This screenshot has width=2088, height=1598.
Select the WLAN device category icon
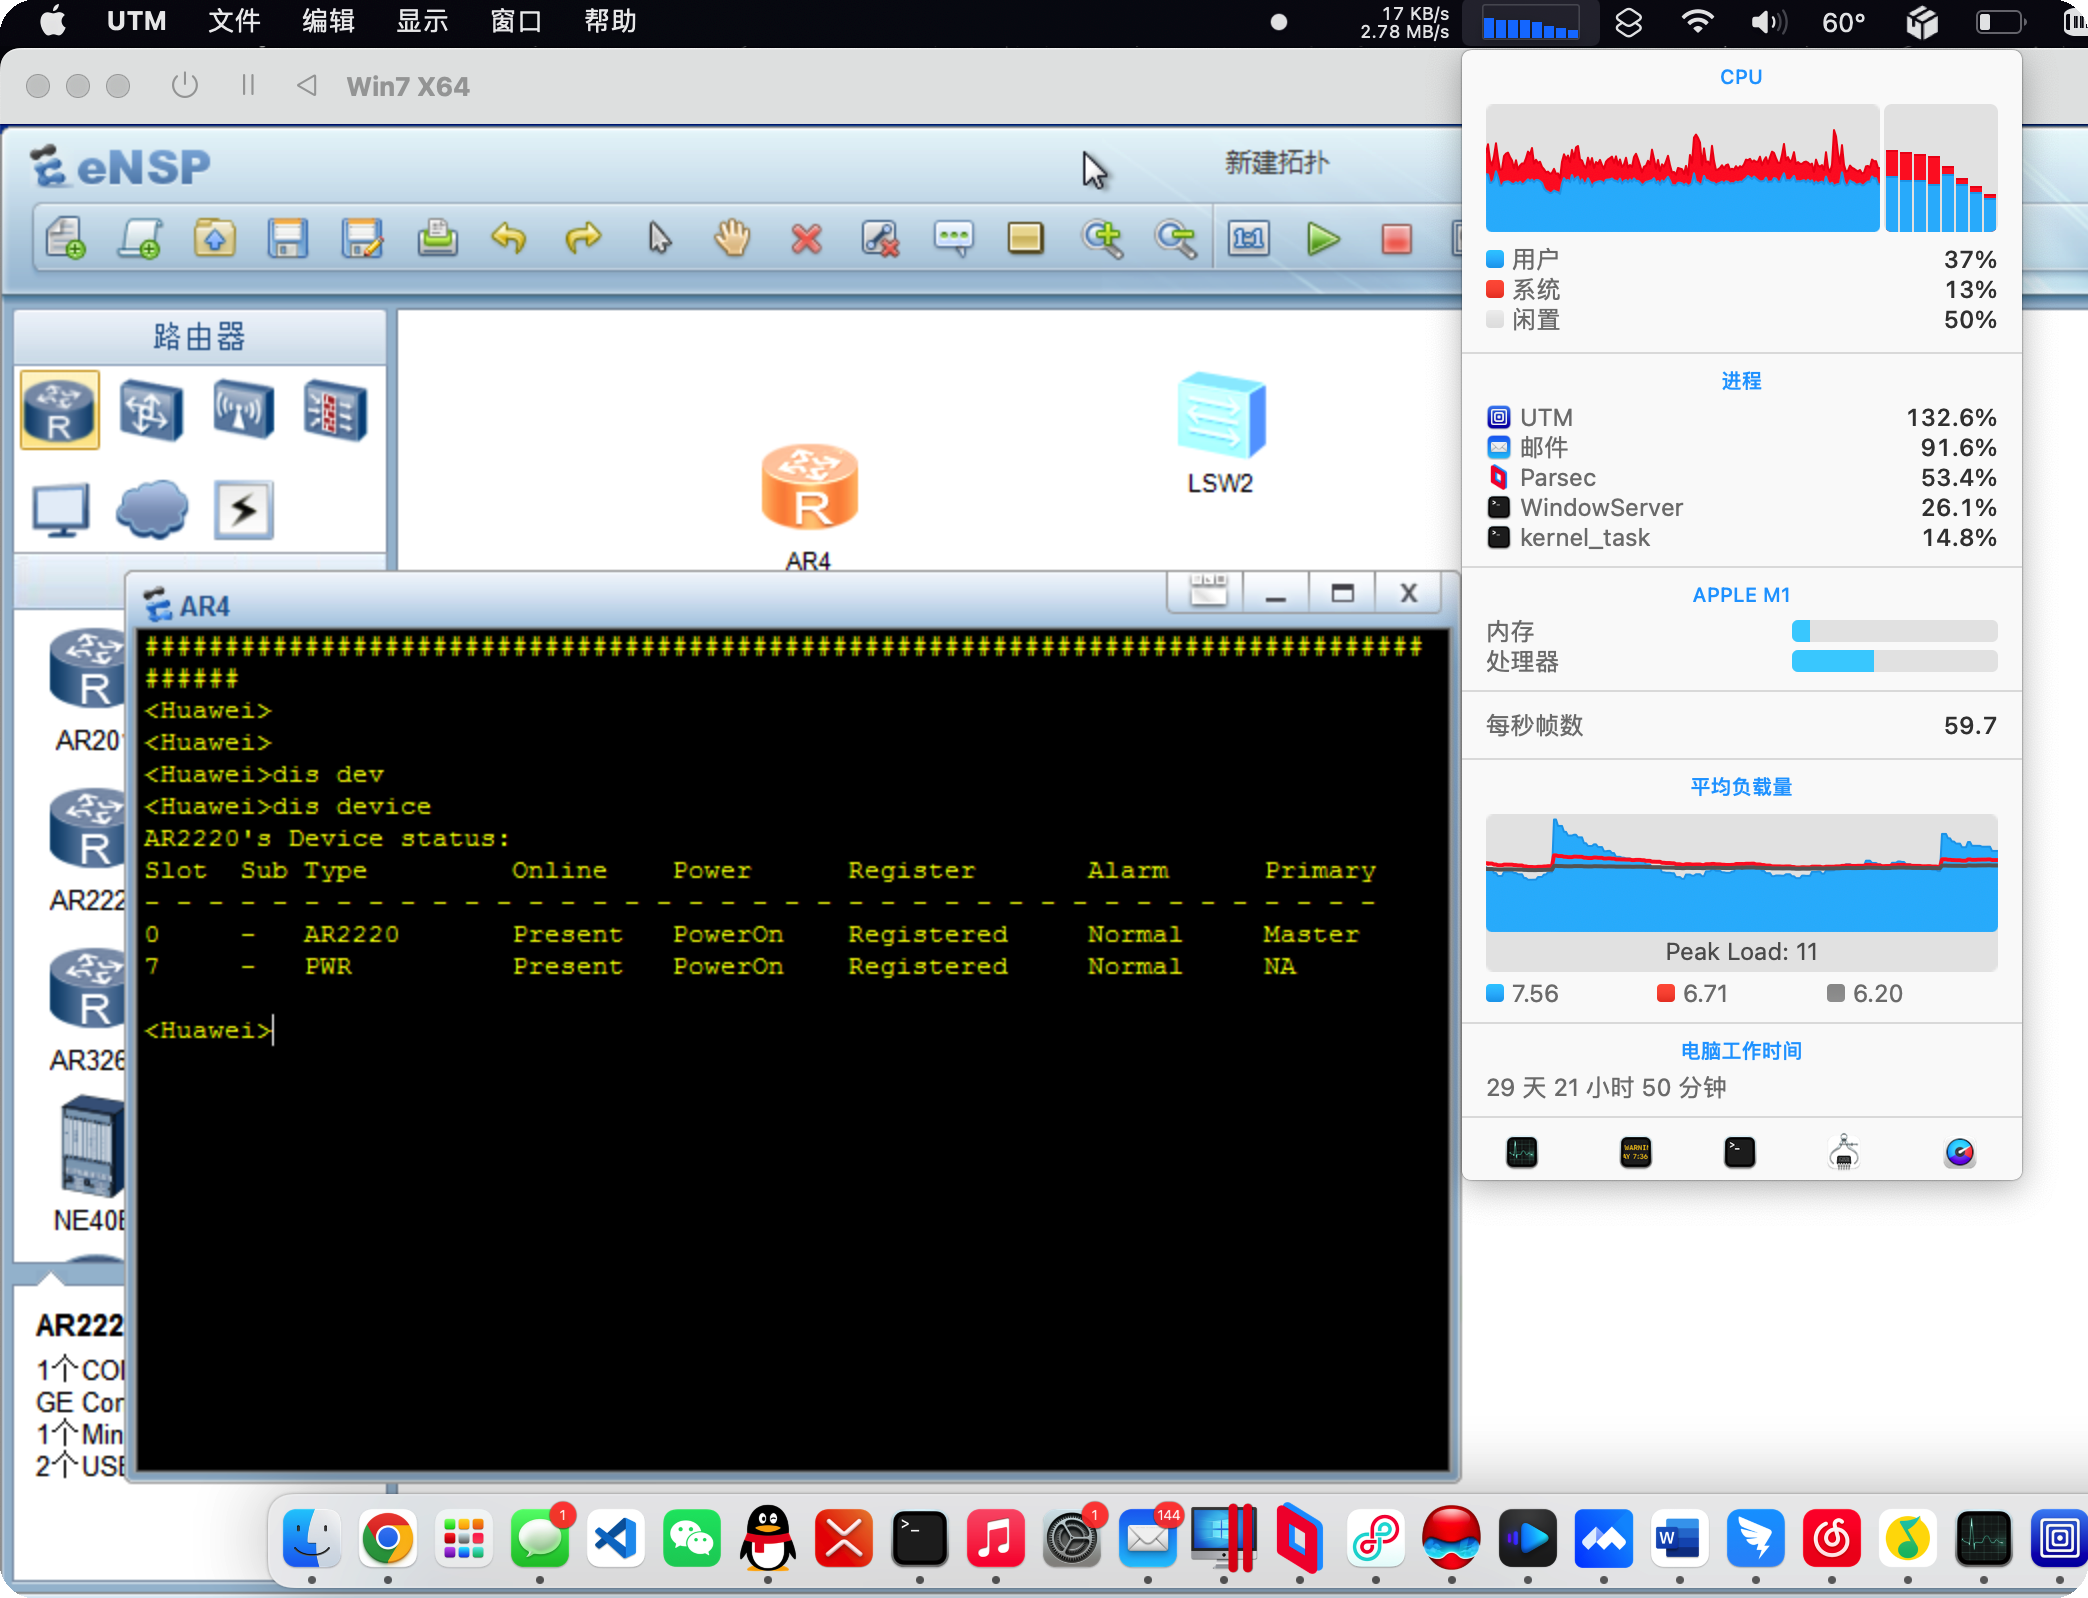[x=243, y=410]
